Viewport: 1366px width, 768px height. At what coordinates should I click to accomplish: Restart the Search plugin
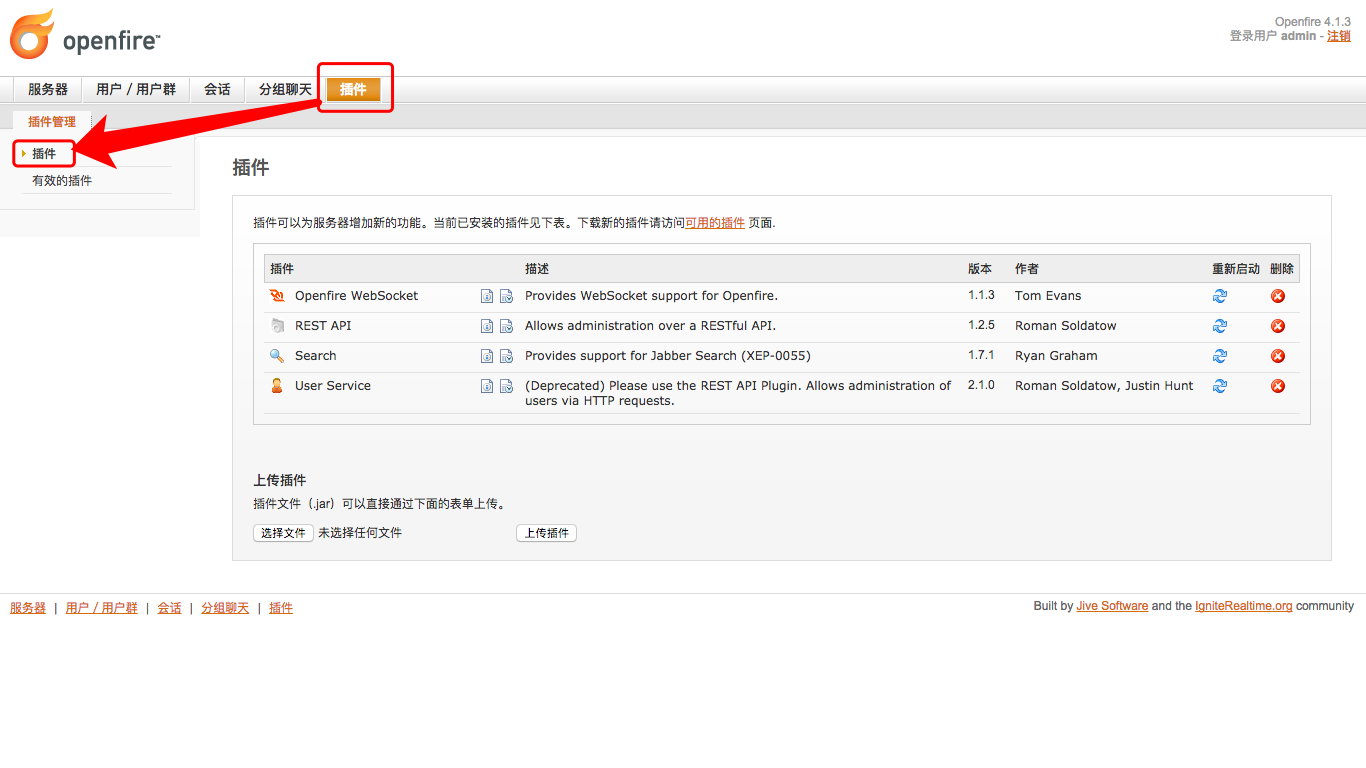pos(1220,356)
